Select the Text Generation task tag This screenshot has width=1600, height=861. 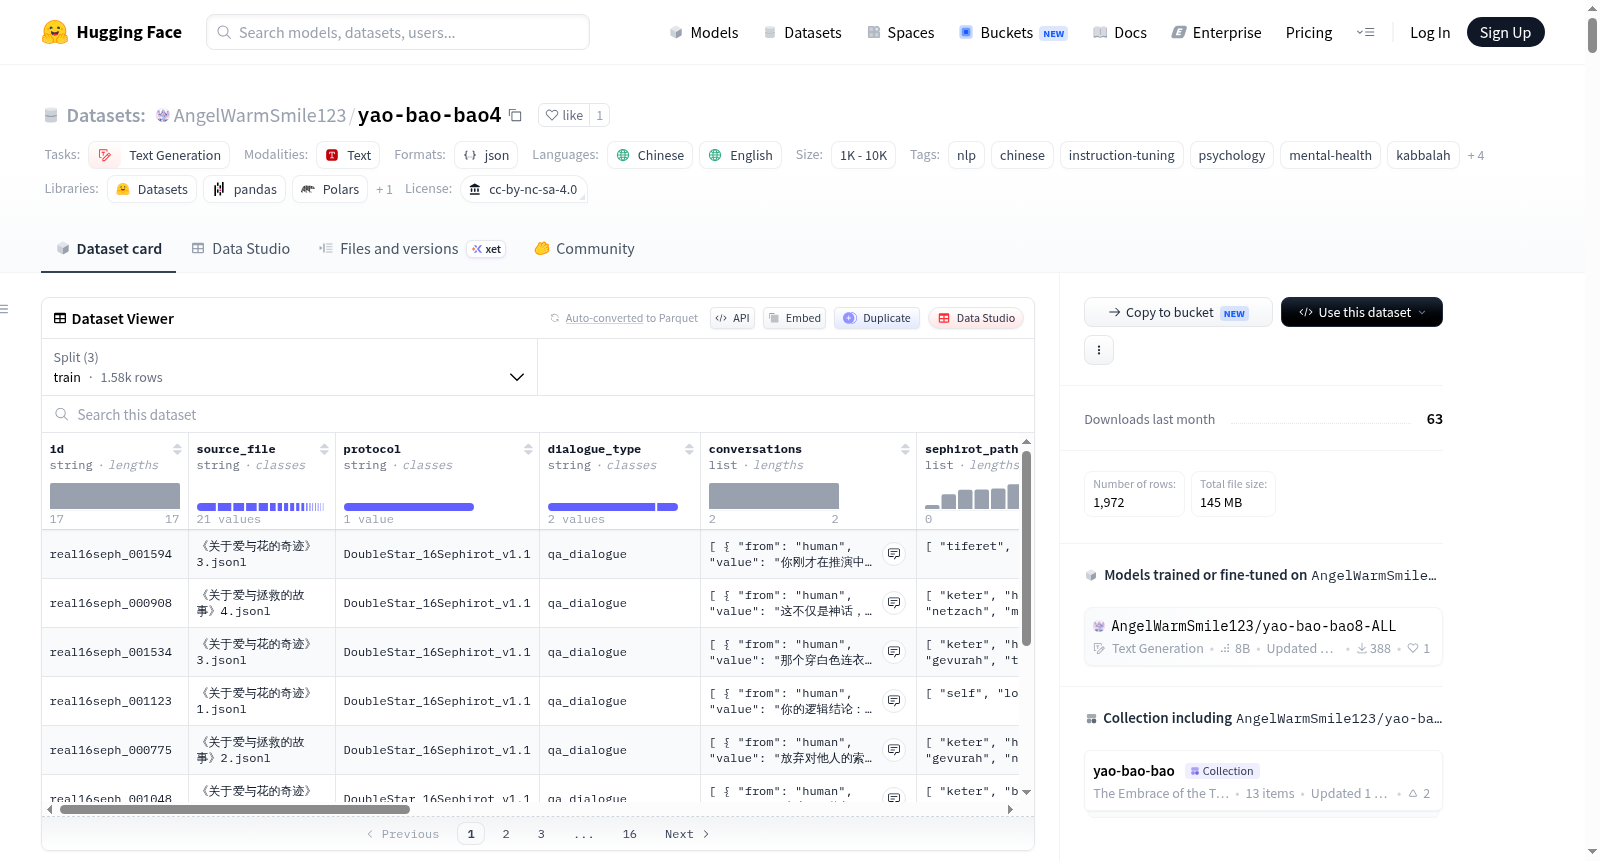point(159,155)
